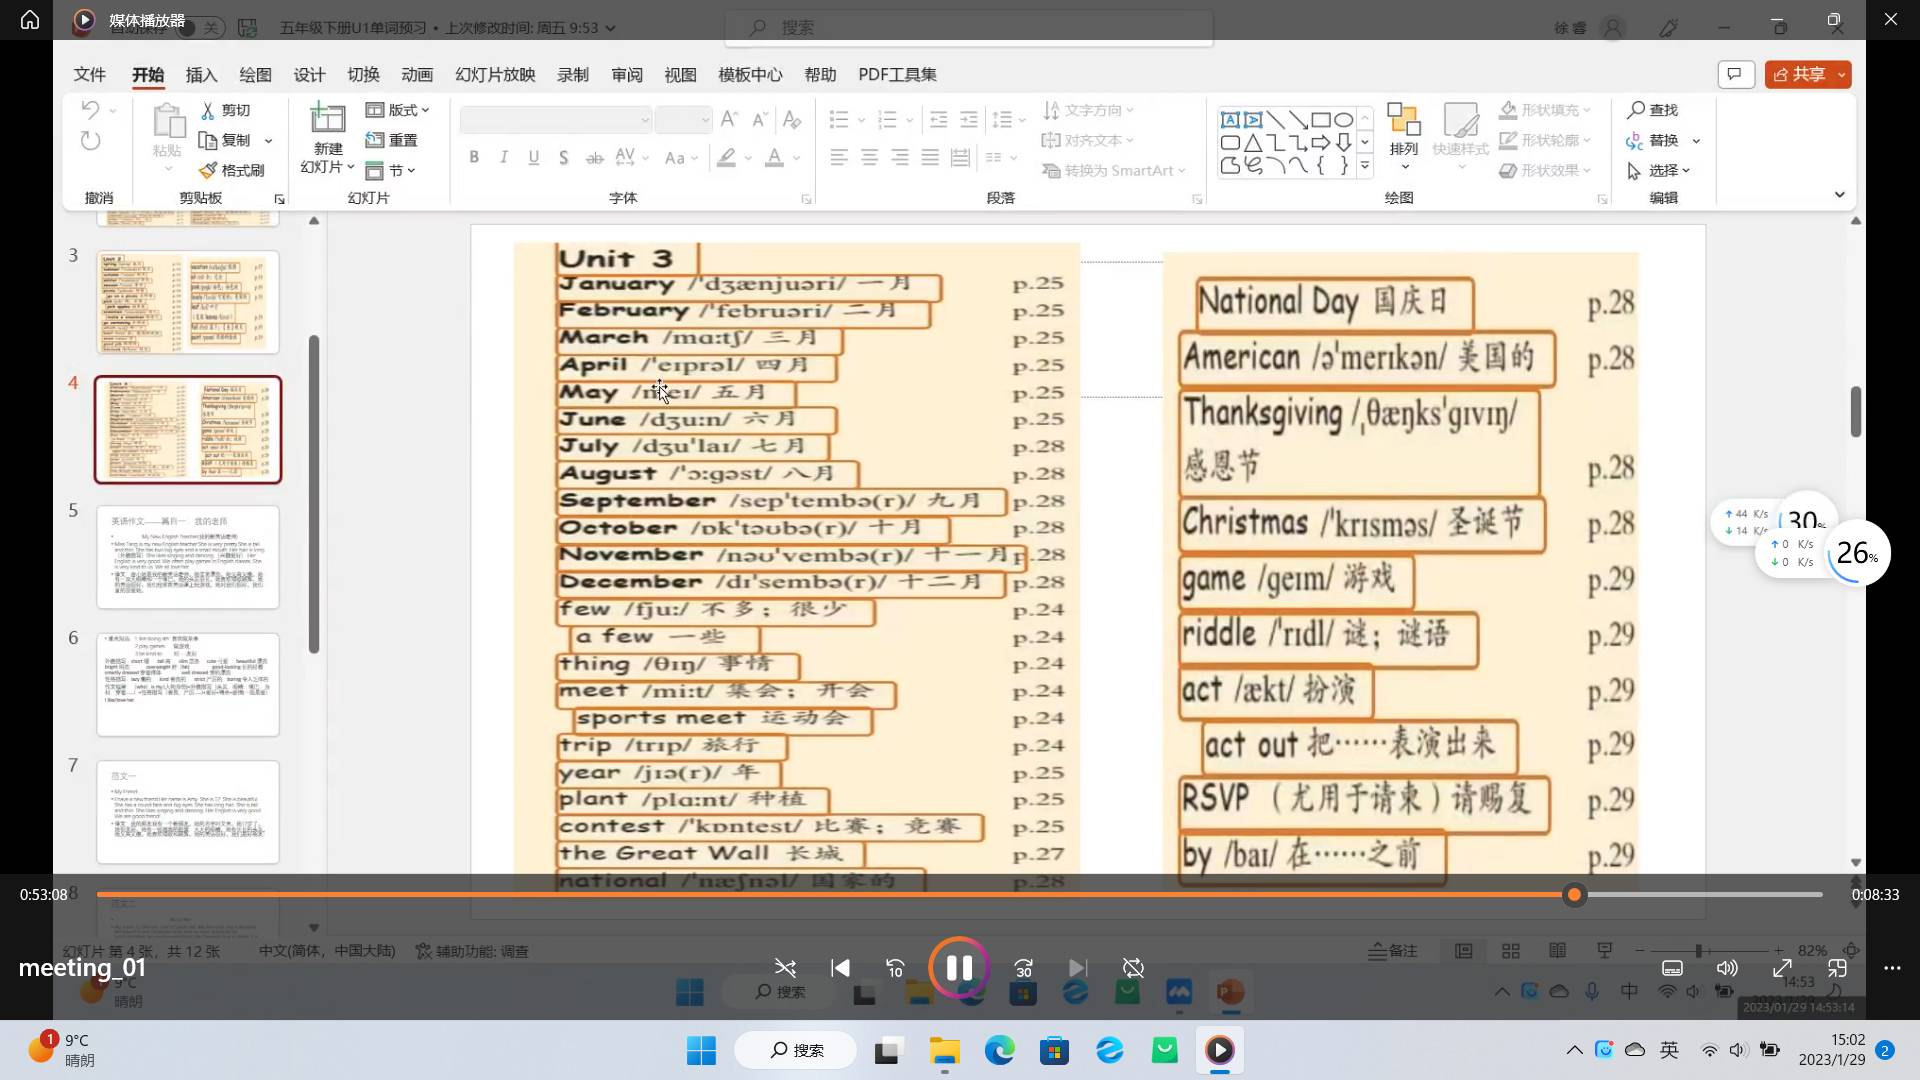Click 查找 (Find) button

(x=1653, y=110)
